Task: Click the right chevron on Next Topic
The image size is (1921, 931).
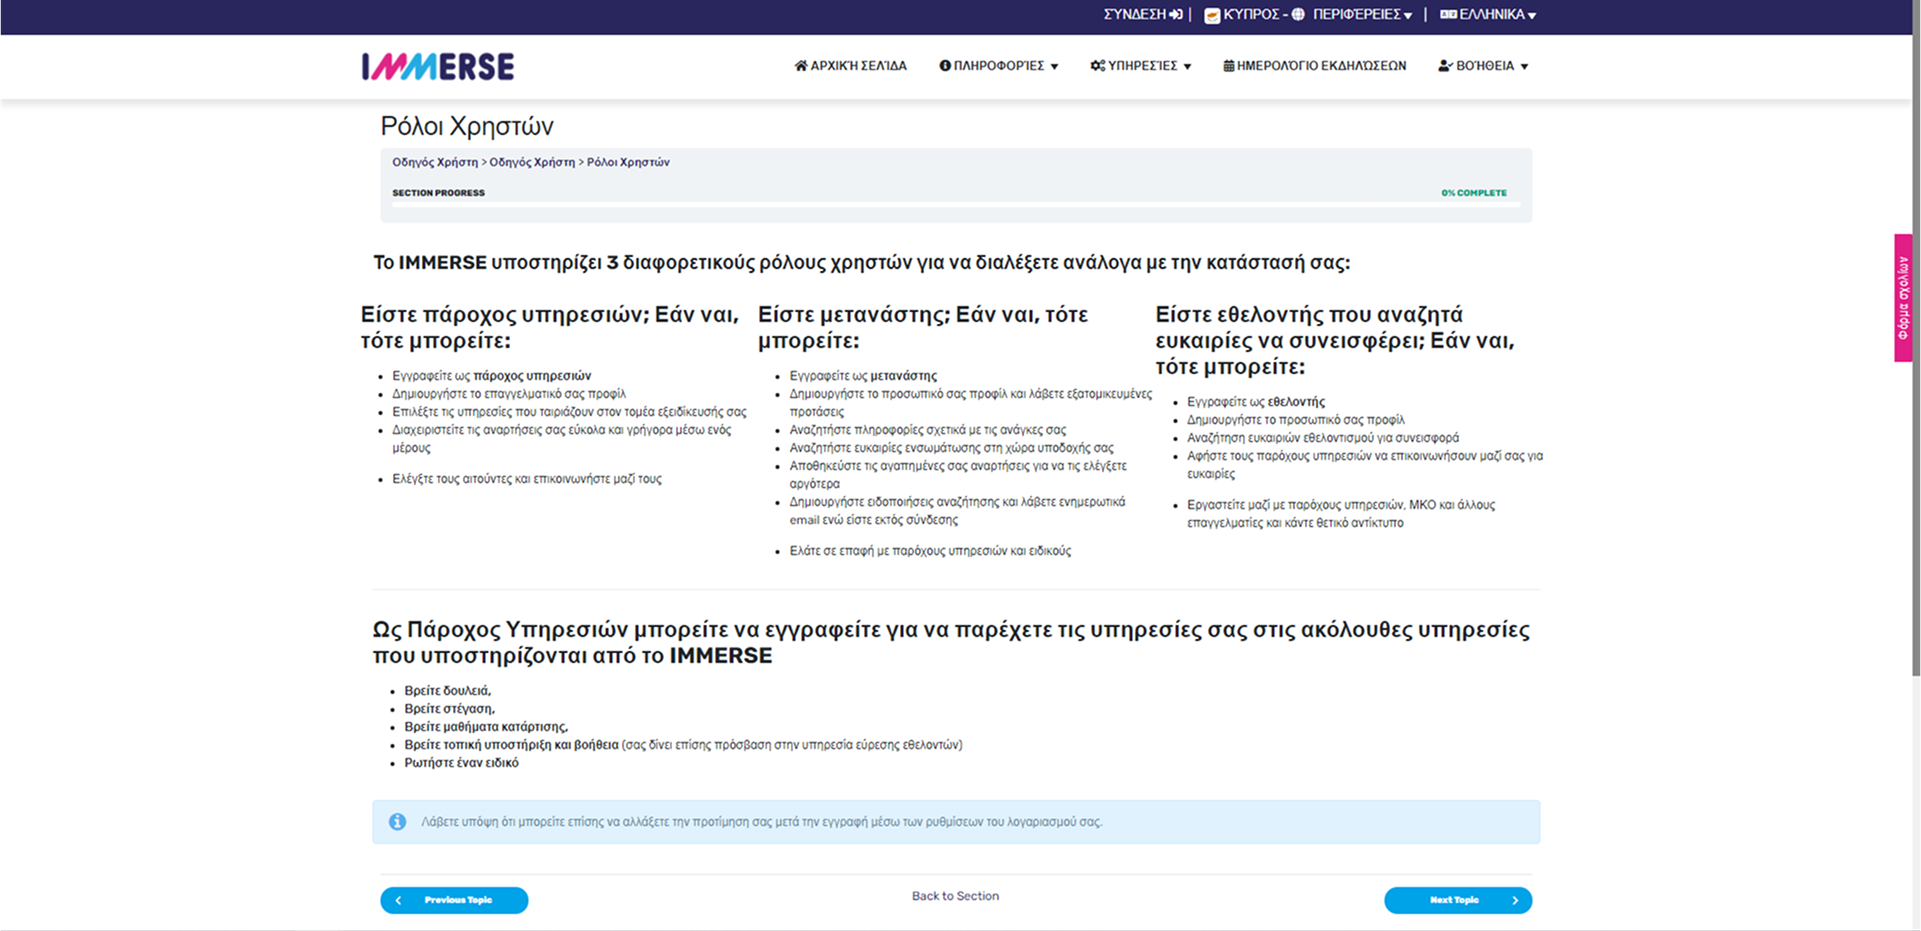Action: click(x=1515, y=900)
